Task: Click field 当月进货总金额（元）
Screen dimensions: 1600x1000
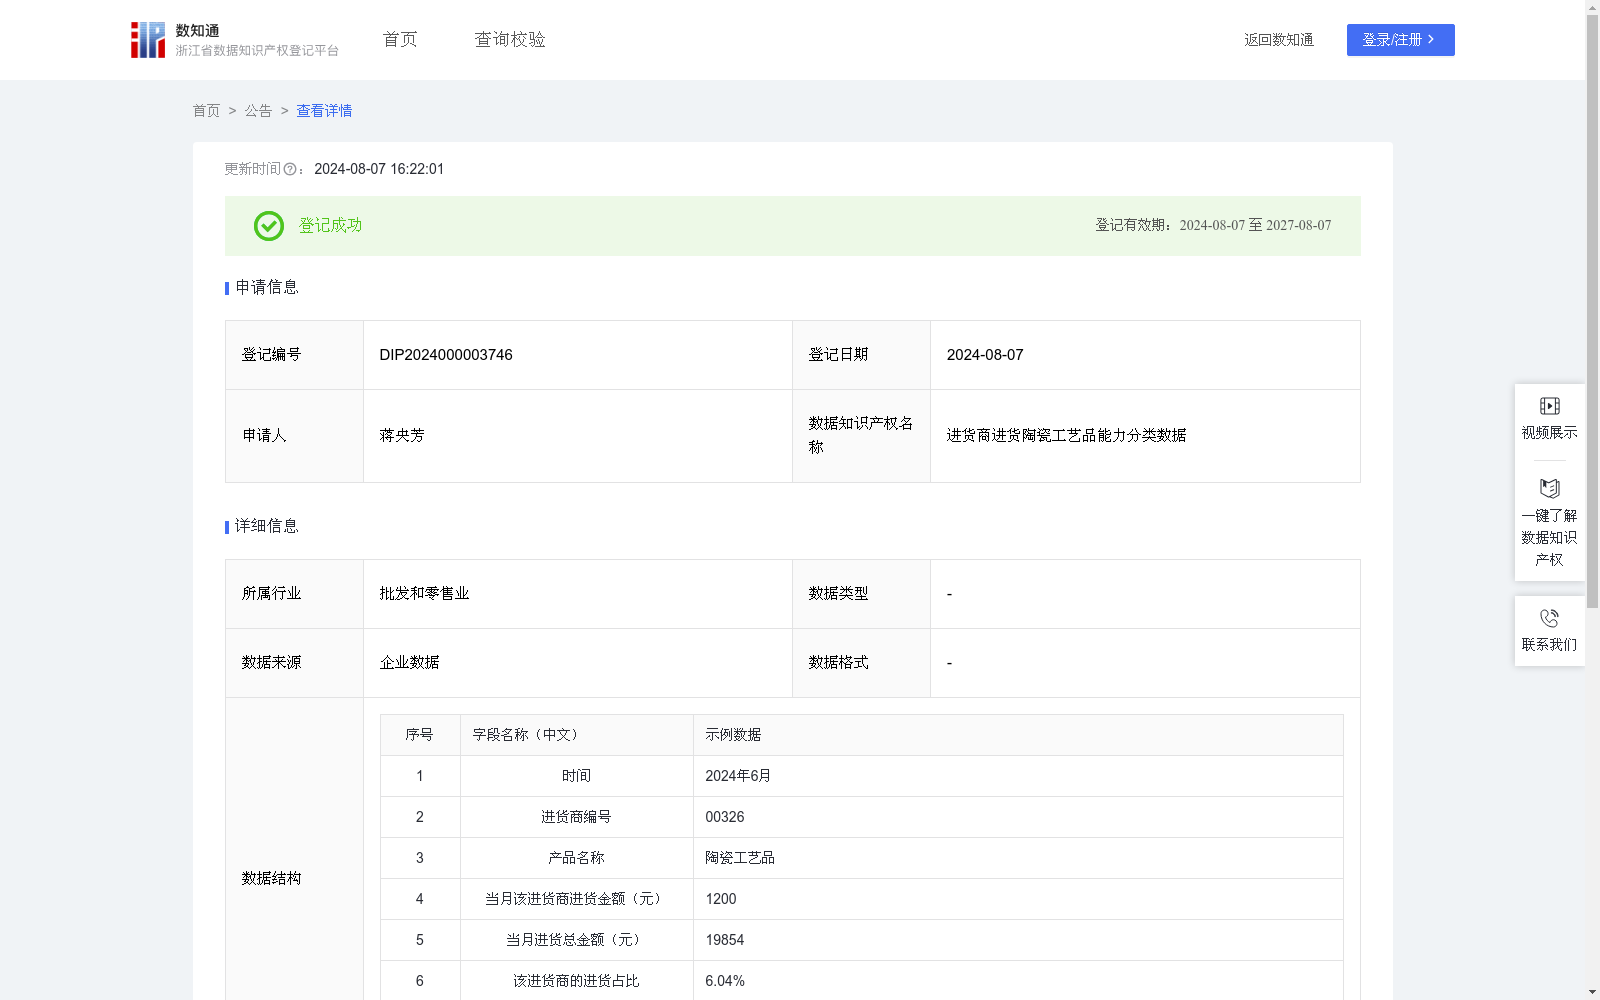Action: click(x=576, y=940)
